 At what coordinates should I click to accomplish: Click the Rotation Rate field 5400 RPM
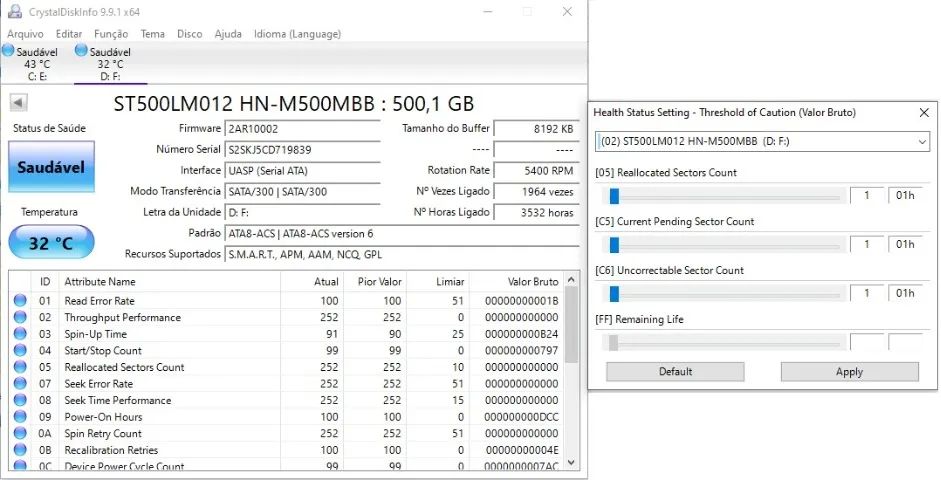click(537, 170)
